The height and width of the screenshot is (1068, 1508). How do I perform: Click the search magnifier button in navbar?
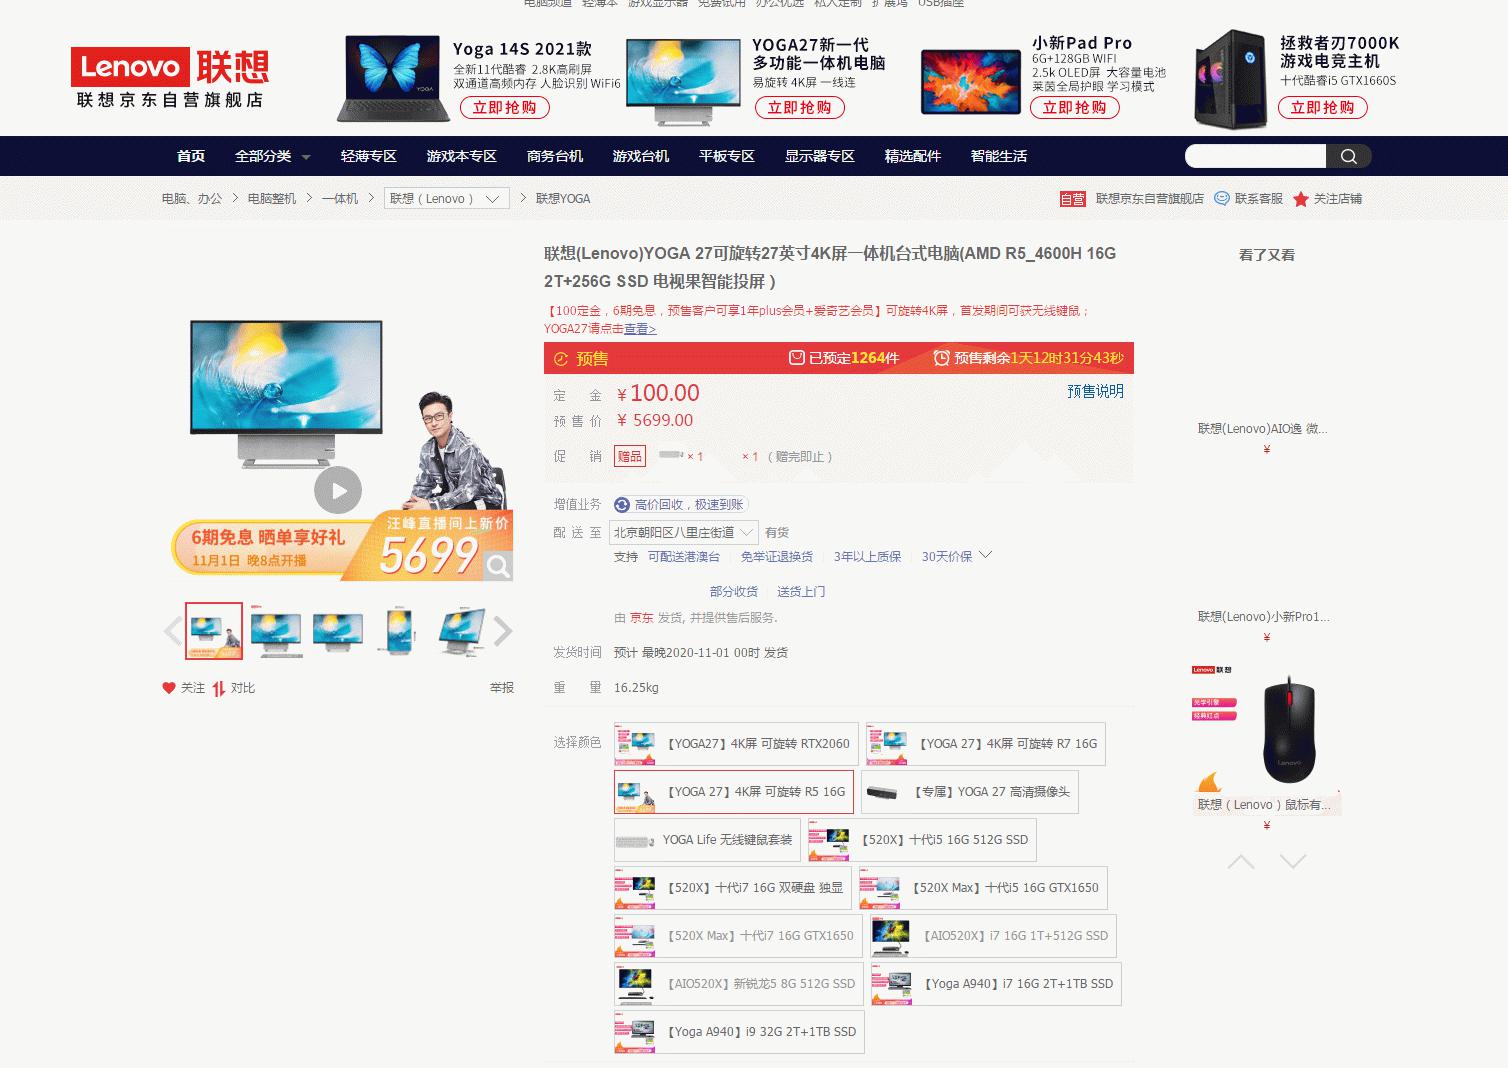[1348, 156]
